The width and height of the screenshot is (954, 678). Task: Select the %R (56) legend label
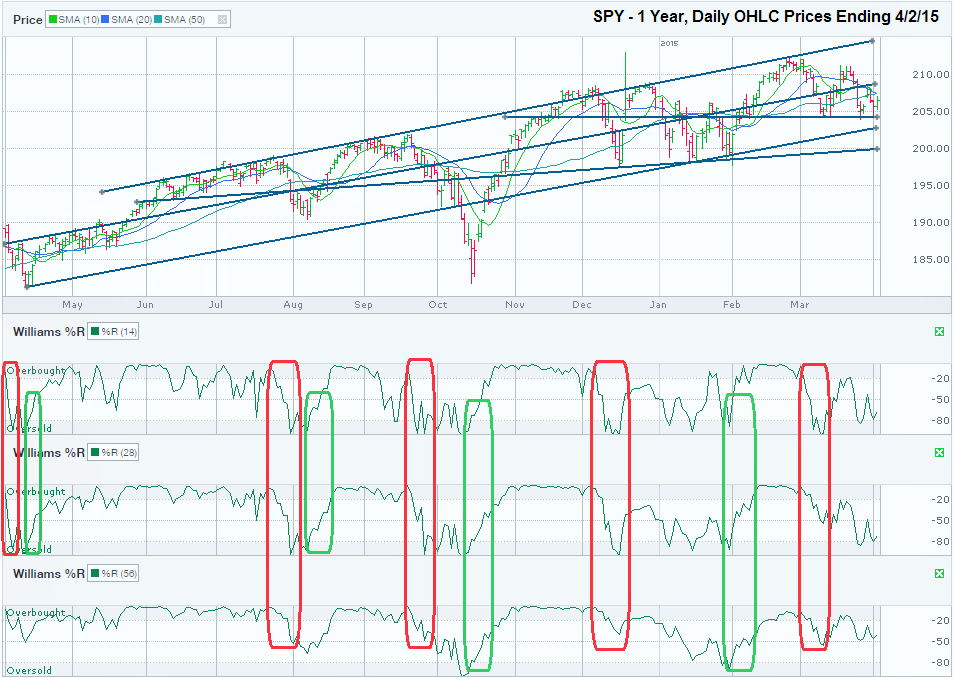[x=119, y=573]
